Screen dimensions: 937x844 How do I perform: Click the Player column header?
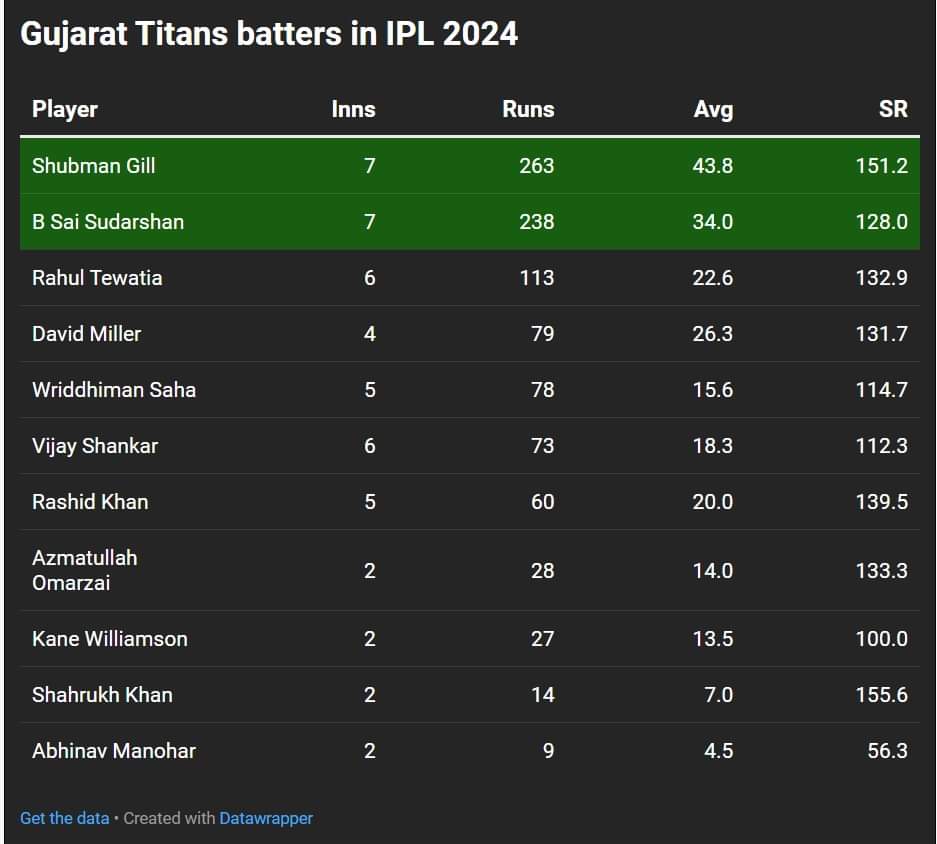click(x=65, y=109)
